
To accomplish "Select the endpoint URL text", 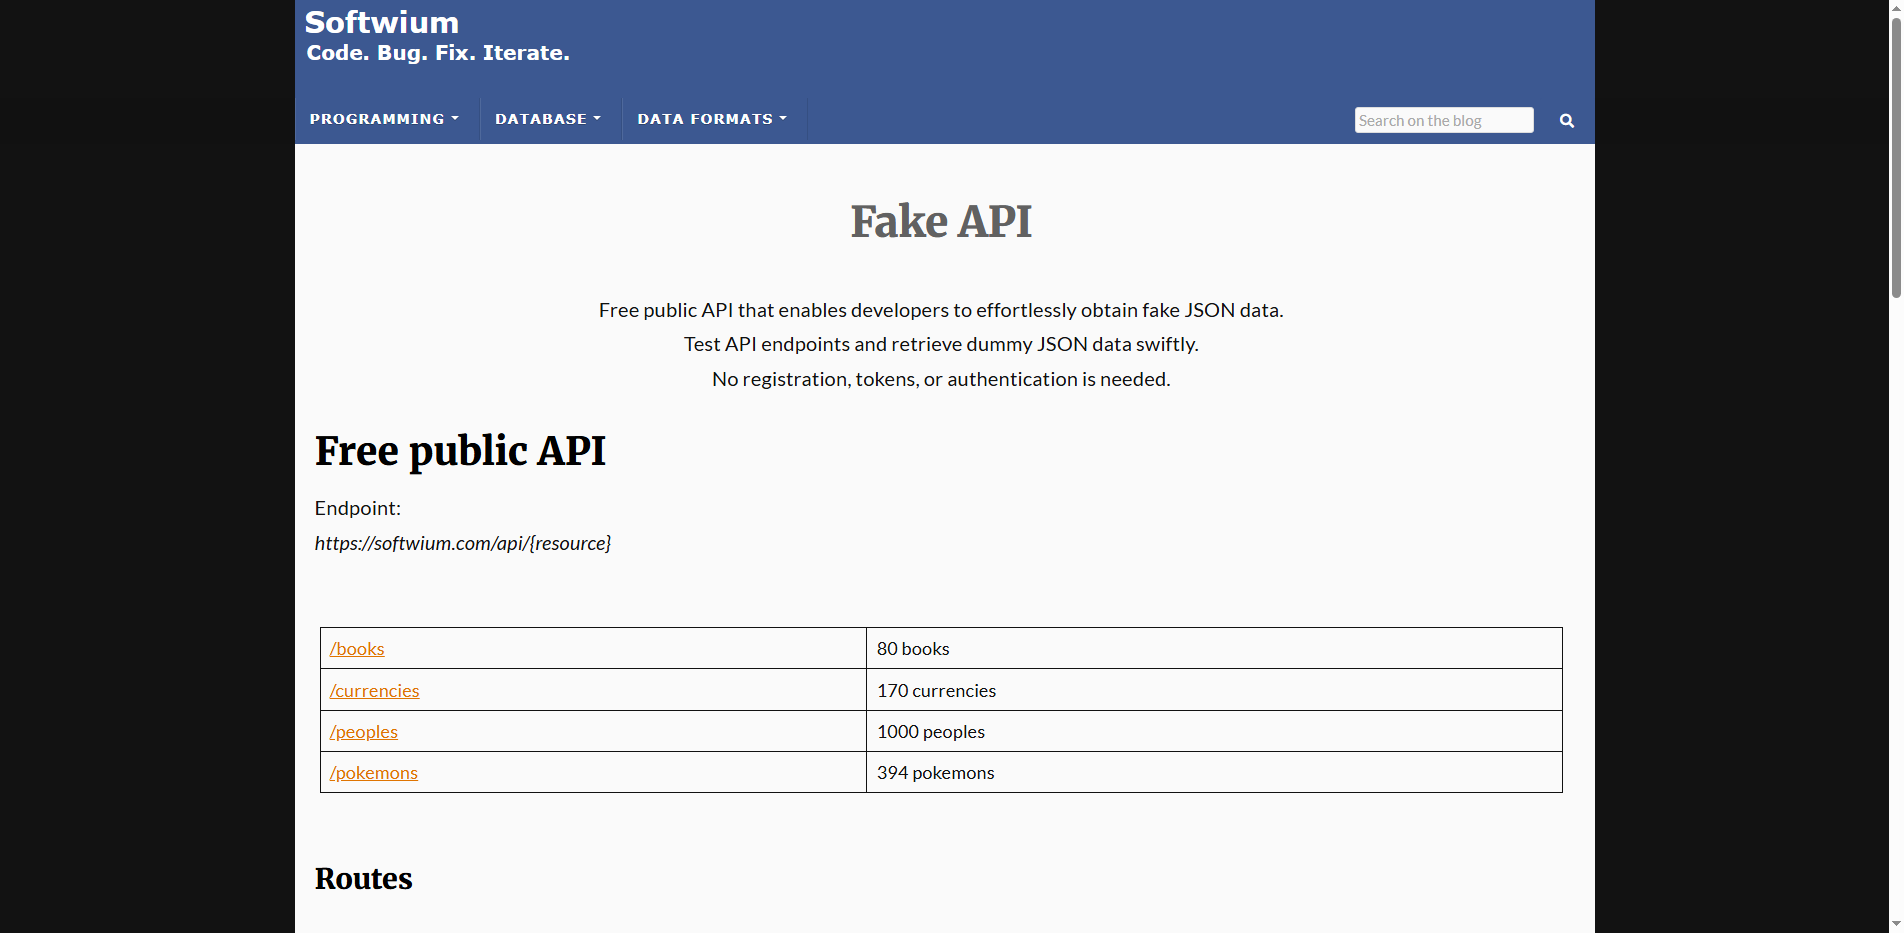I will [x=462, y=543].
